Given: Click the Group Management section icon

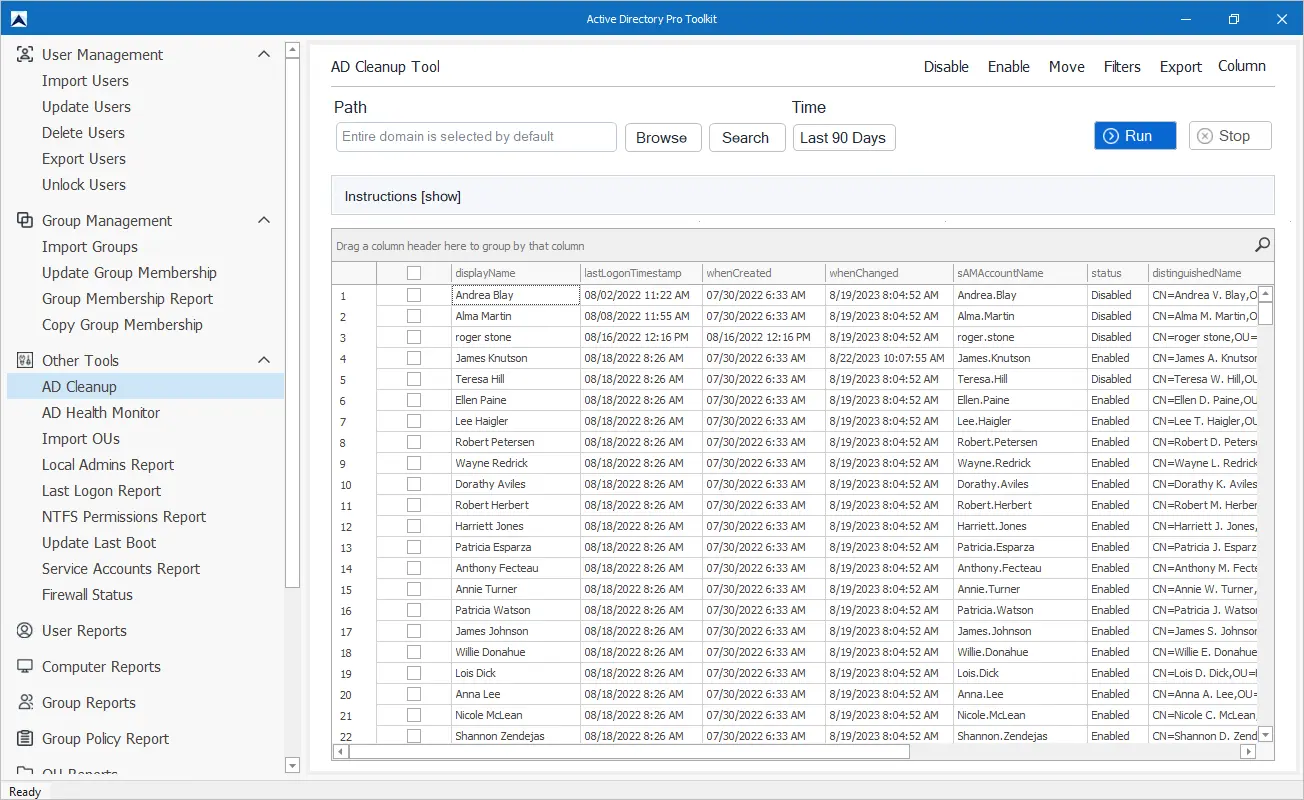Looking at the screenshot, I should [x=25, y=221].
